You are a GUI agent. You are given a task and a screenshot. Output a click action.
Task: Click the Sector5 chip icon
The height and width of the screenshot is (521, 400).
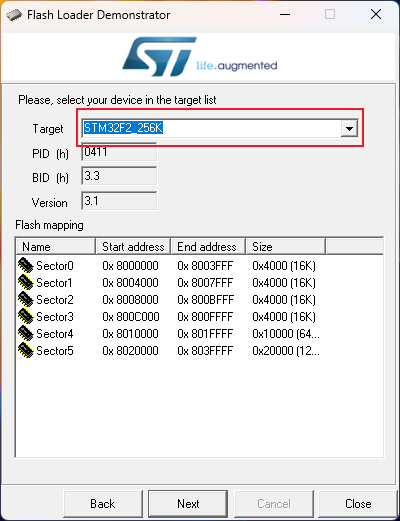[26, 350]
